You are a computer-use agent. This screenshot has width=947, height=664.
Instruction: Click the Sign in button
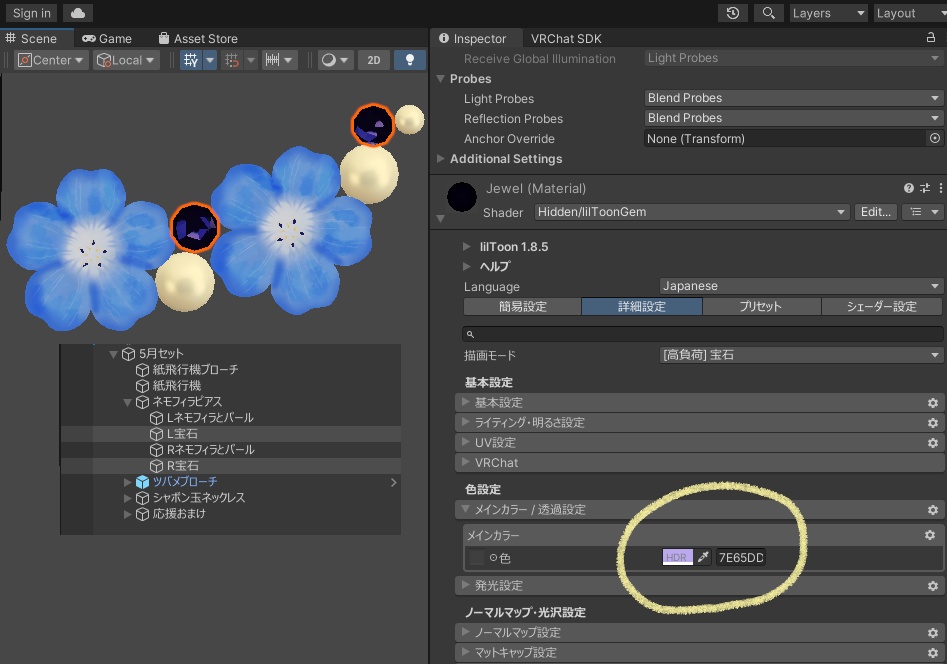[x=31, y=13]
